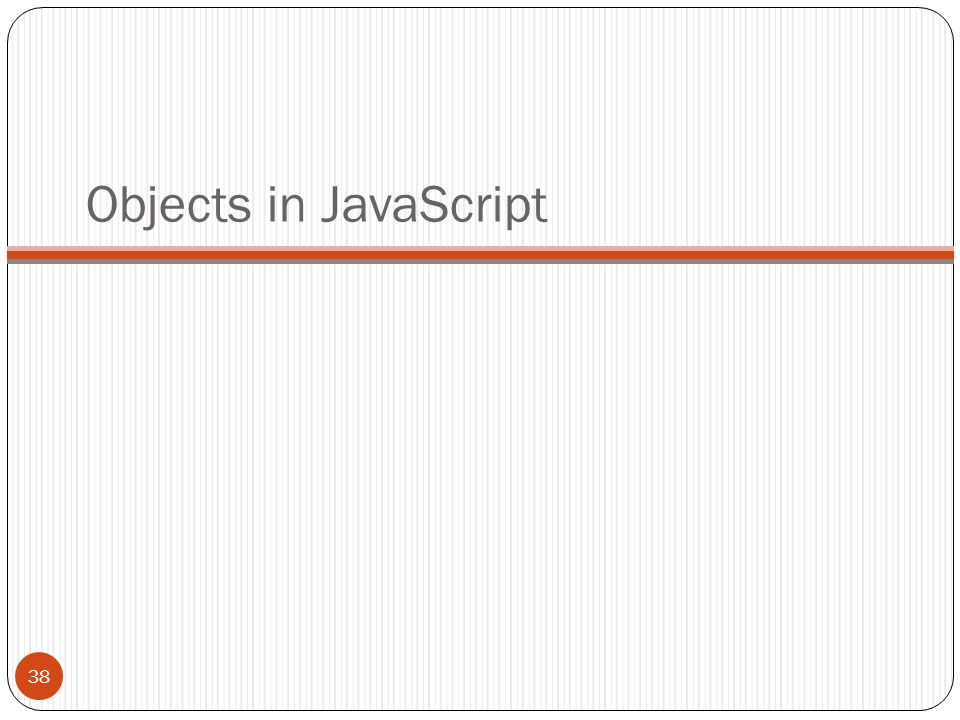The height and width of the screenshot is (720, 960).
Task: Click the number '38' inside the orange badge
Action: (39, 677)
